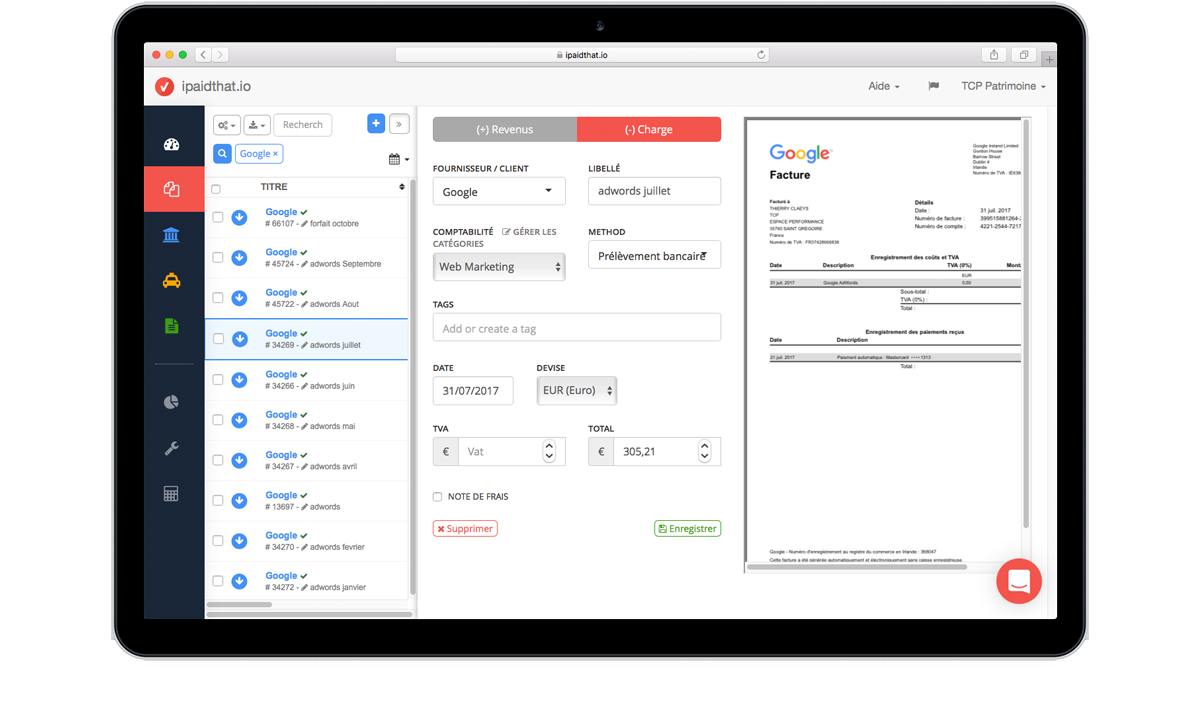Screen dimensions: 1200x702
Task: Click the Supprimer delete button
Action: 465,528
